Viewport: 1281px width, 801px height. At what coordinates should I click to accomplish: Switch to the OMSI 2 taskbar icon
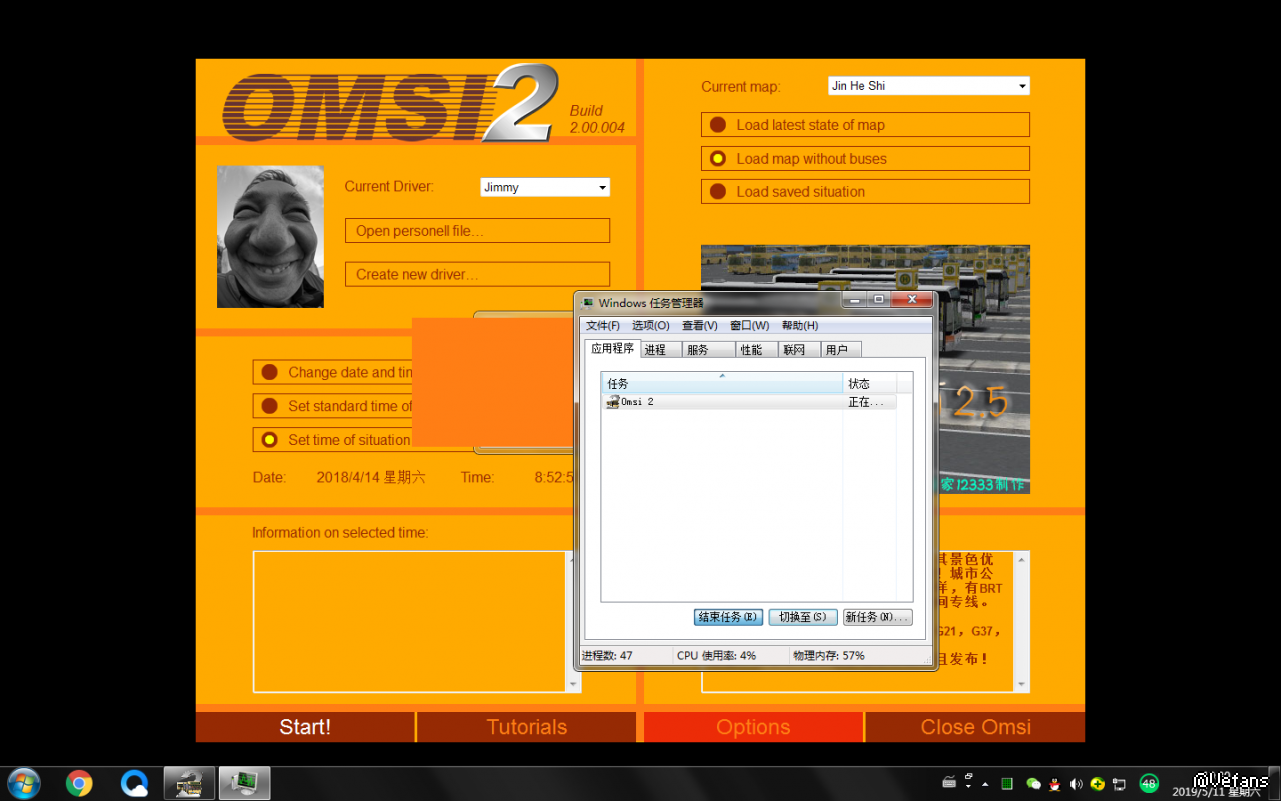click(x=189, y=782)
